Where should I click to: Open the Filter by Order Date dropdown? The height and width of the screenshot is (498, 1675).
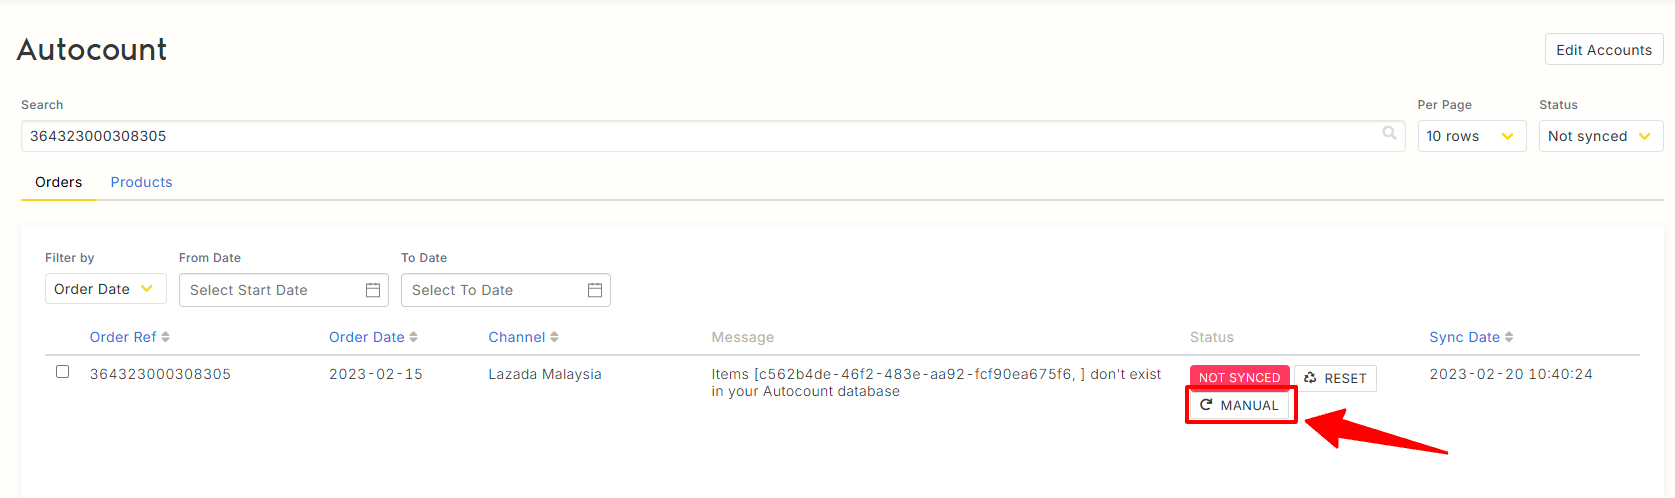(105, 289)
